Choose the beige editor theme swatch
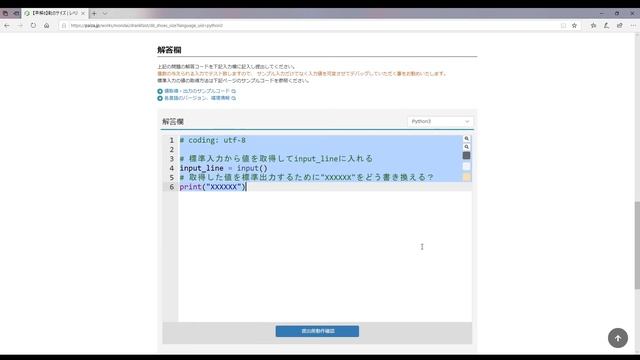 click(467, 177)
